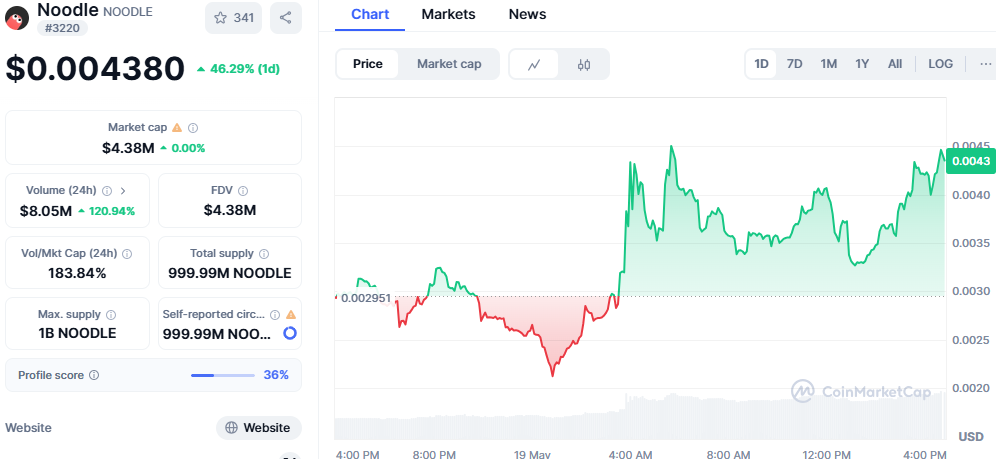Click the Profile score progress bar
This screenshot has height=459, width=996.
coord(223,375)
